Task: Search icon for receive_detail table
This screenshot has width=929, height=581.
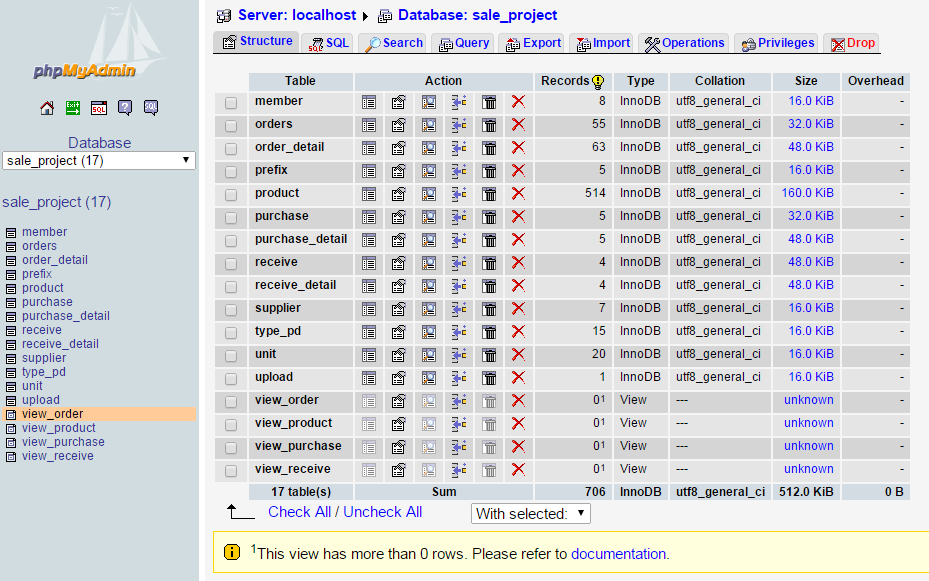Action: (429, 287)
